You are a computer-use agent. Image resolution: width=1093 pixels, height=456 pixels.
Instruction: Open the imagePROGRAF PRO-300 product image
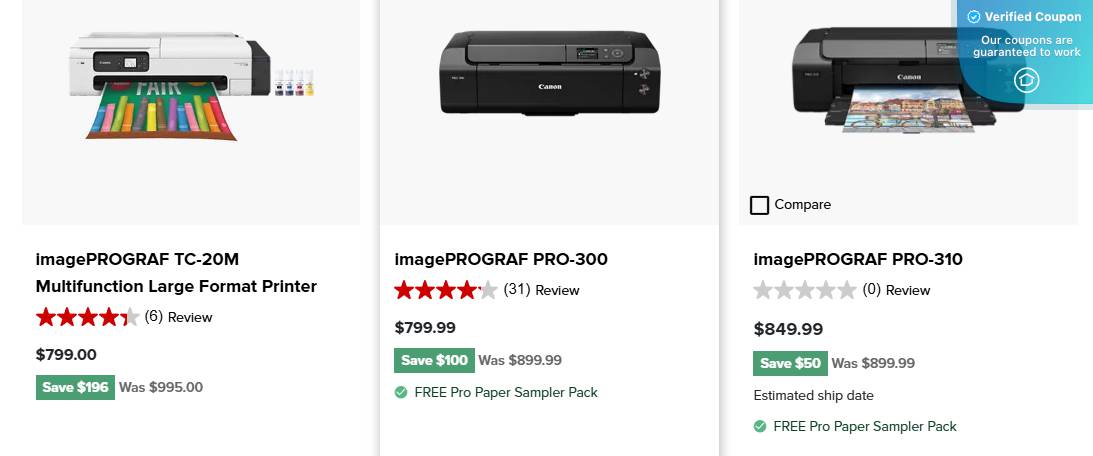[549, 75]
